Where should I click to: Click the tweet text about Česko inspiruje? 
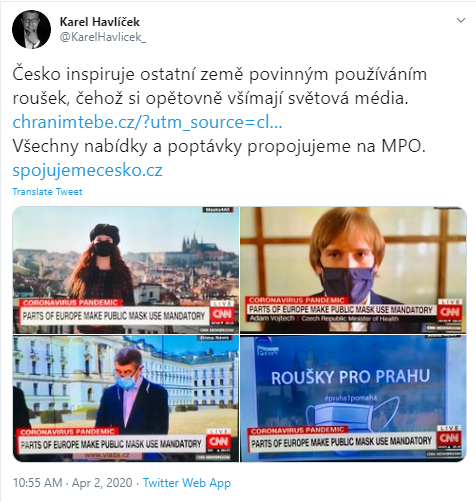coord(220,86)
